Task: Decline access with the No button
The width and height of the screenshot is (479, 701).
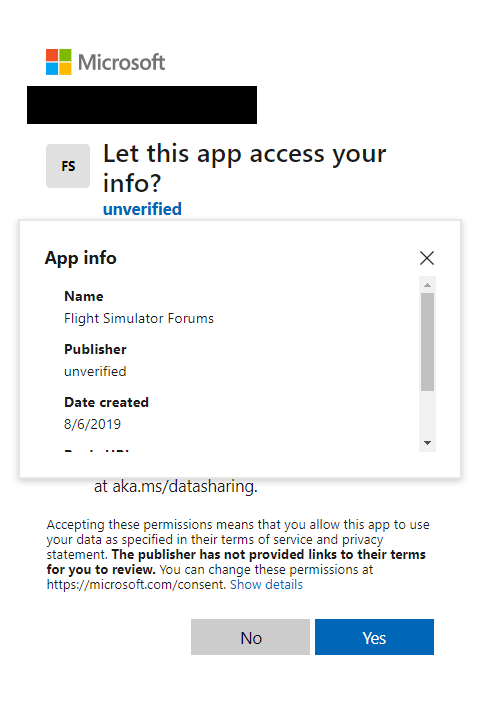Action: [250, 637]
